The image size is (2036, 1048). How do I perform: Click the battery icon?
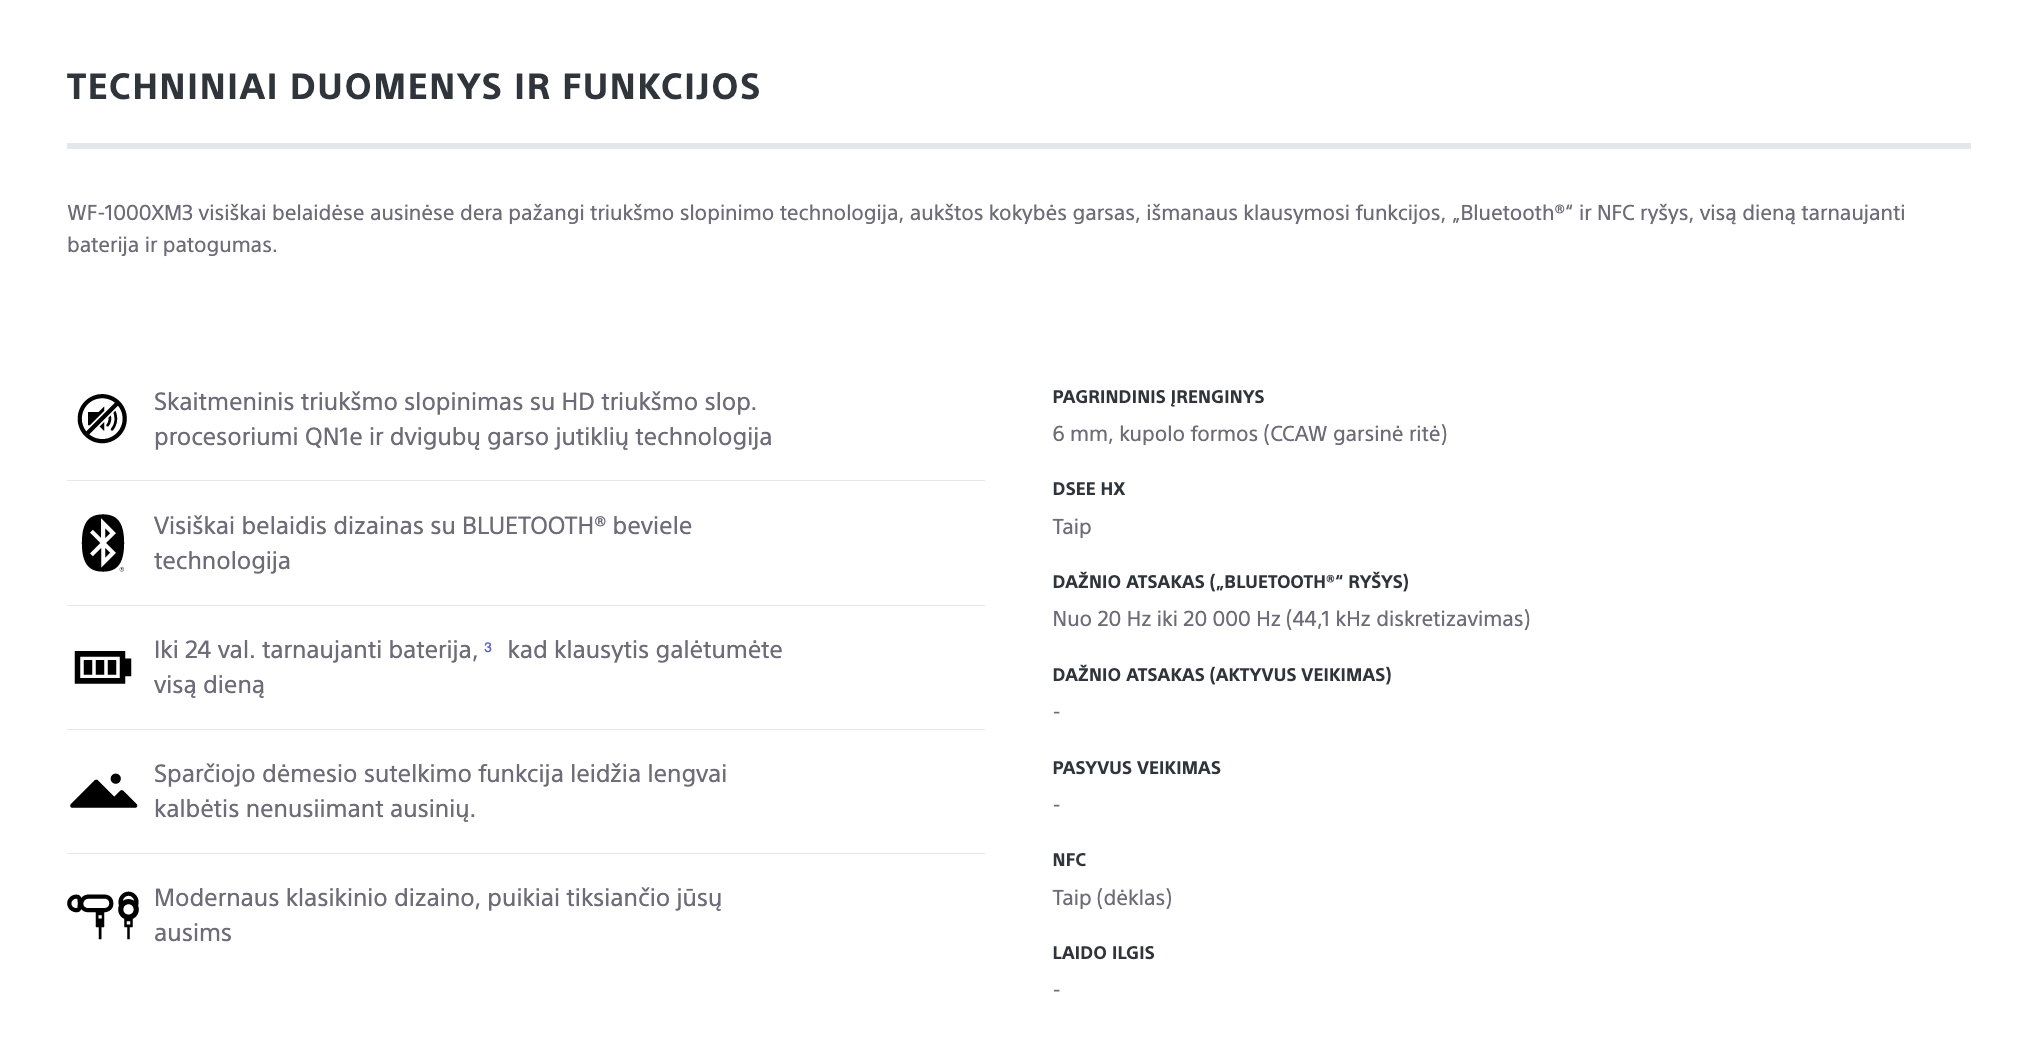click(102, 667)
